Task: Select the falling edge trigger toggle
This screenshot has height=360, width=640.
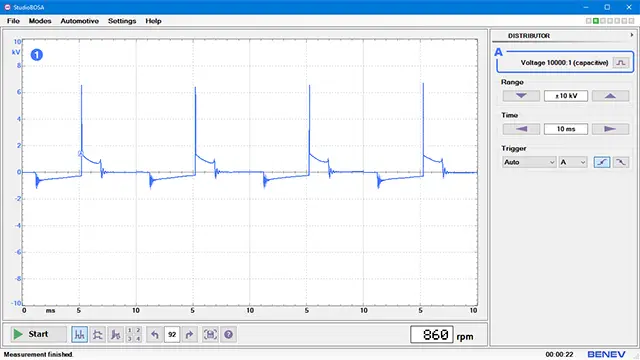Action: point(621,162)
